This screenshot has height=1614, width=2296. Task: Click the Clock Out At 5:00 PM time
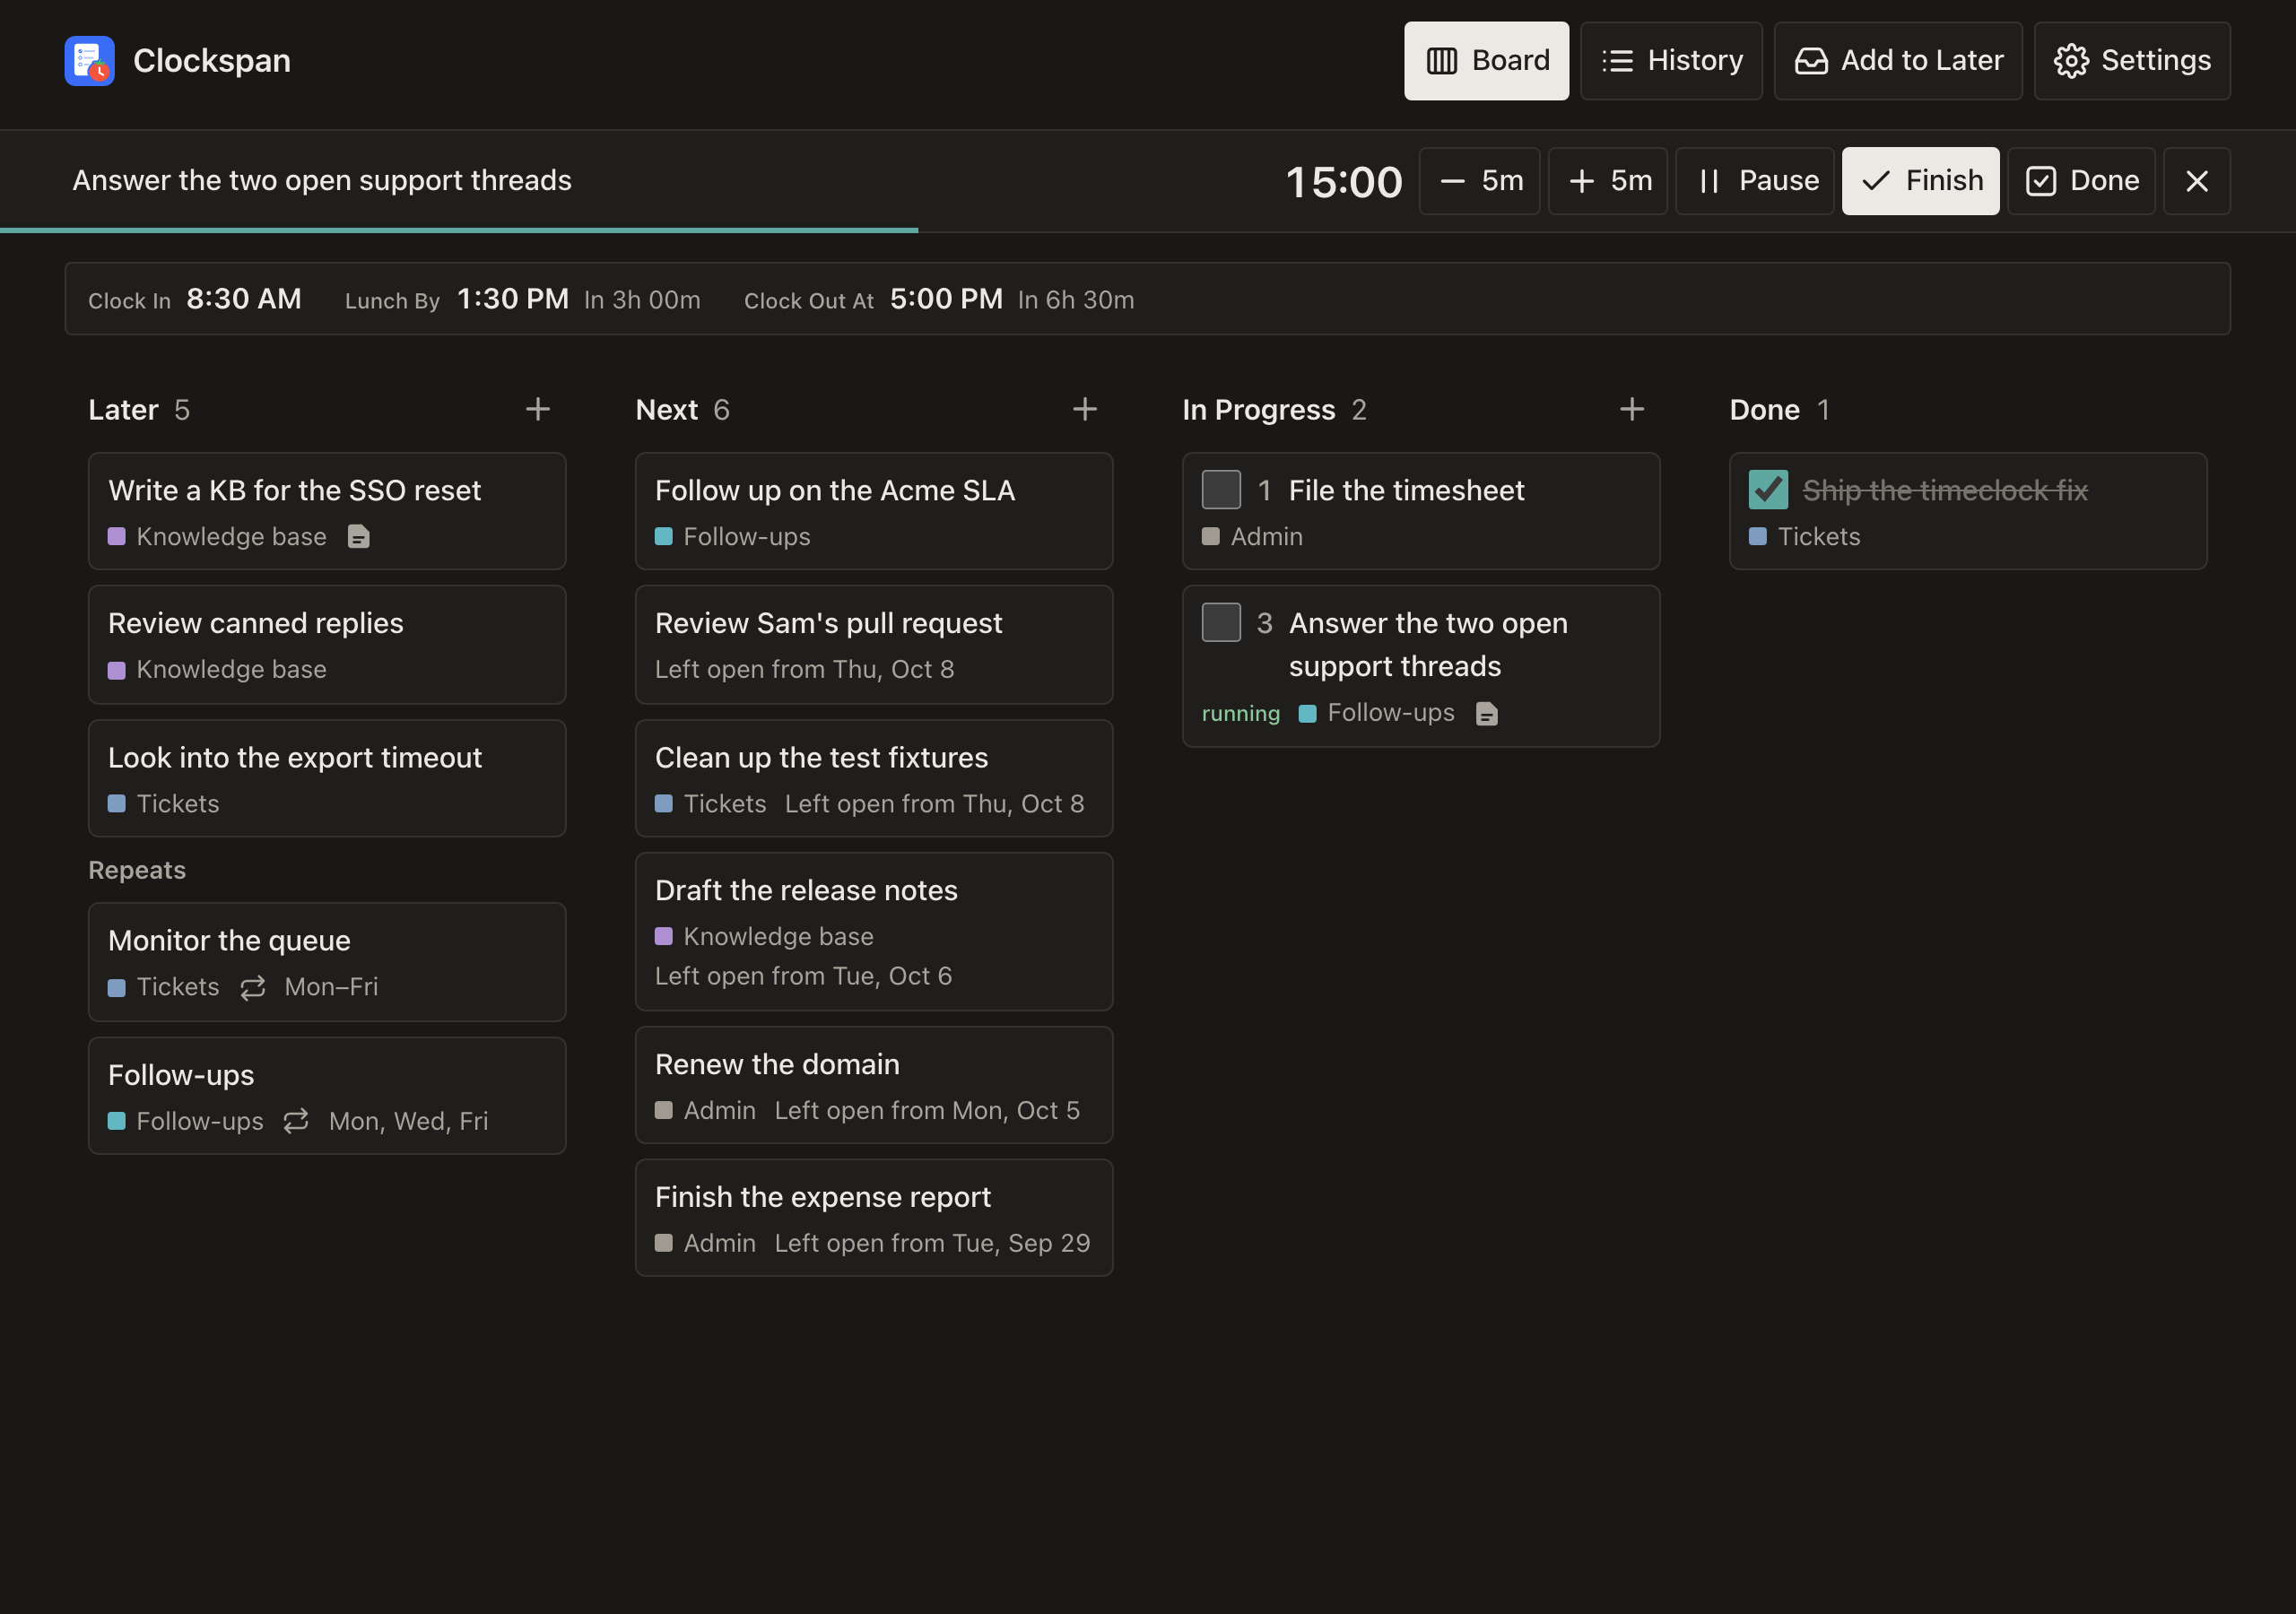point(946,299)
